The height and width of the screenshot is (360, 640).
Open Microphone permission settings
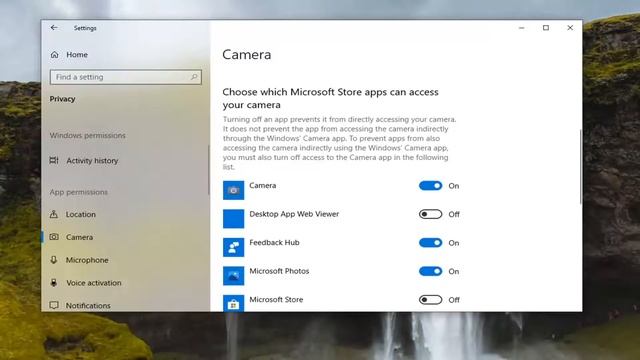pyautogui.click(x=87, y=260)
